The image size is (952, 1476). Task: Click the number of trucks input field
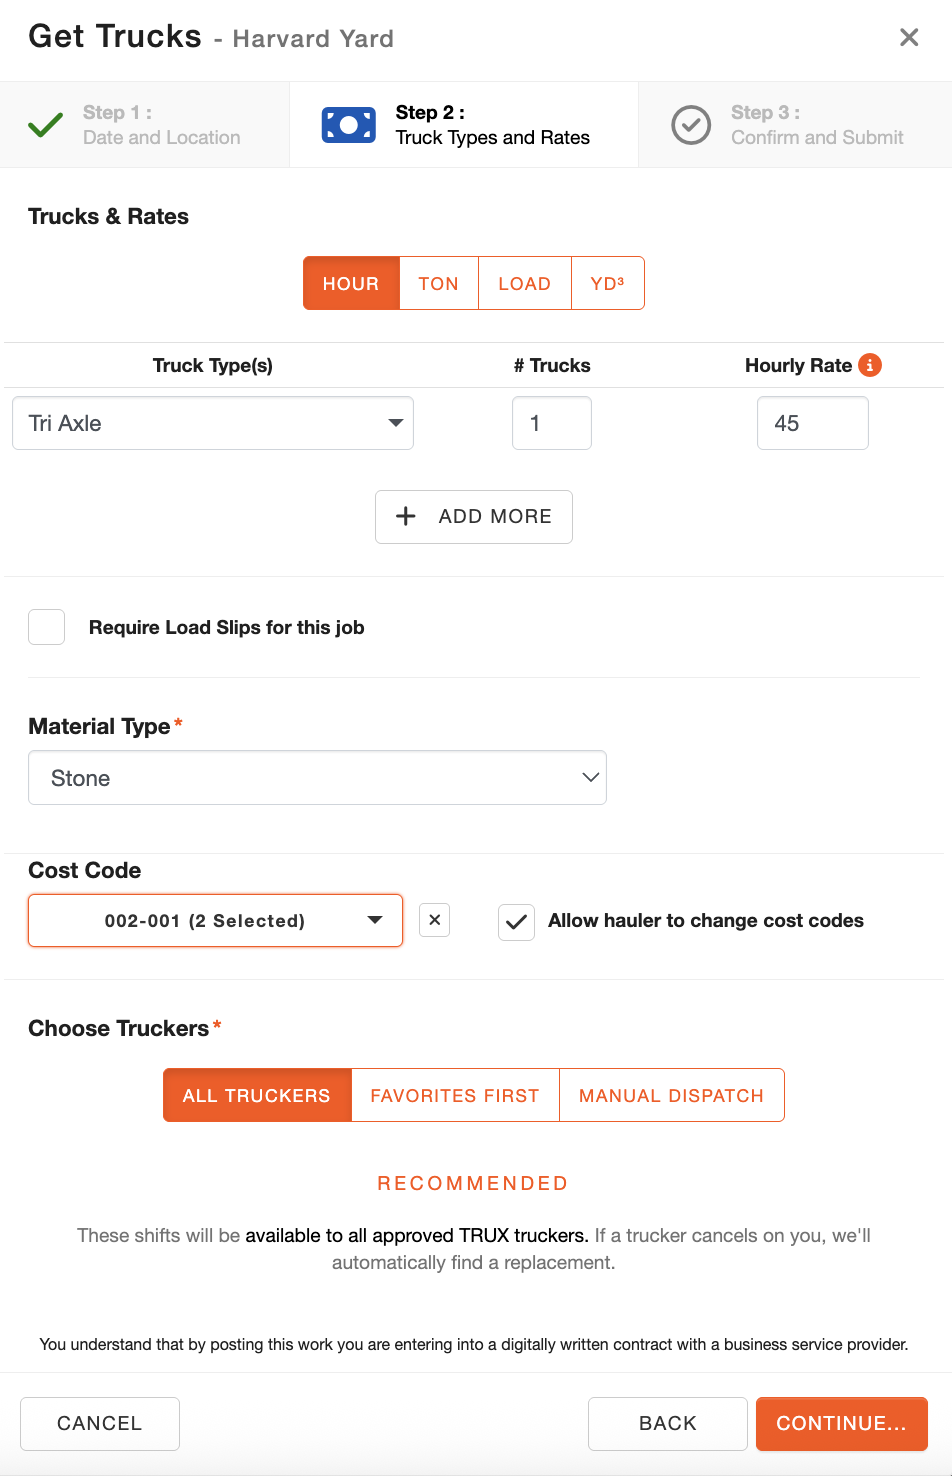pyautogui.click(x=552, y=423)
